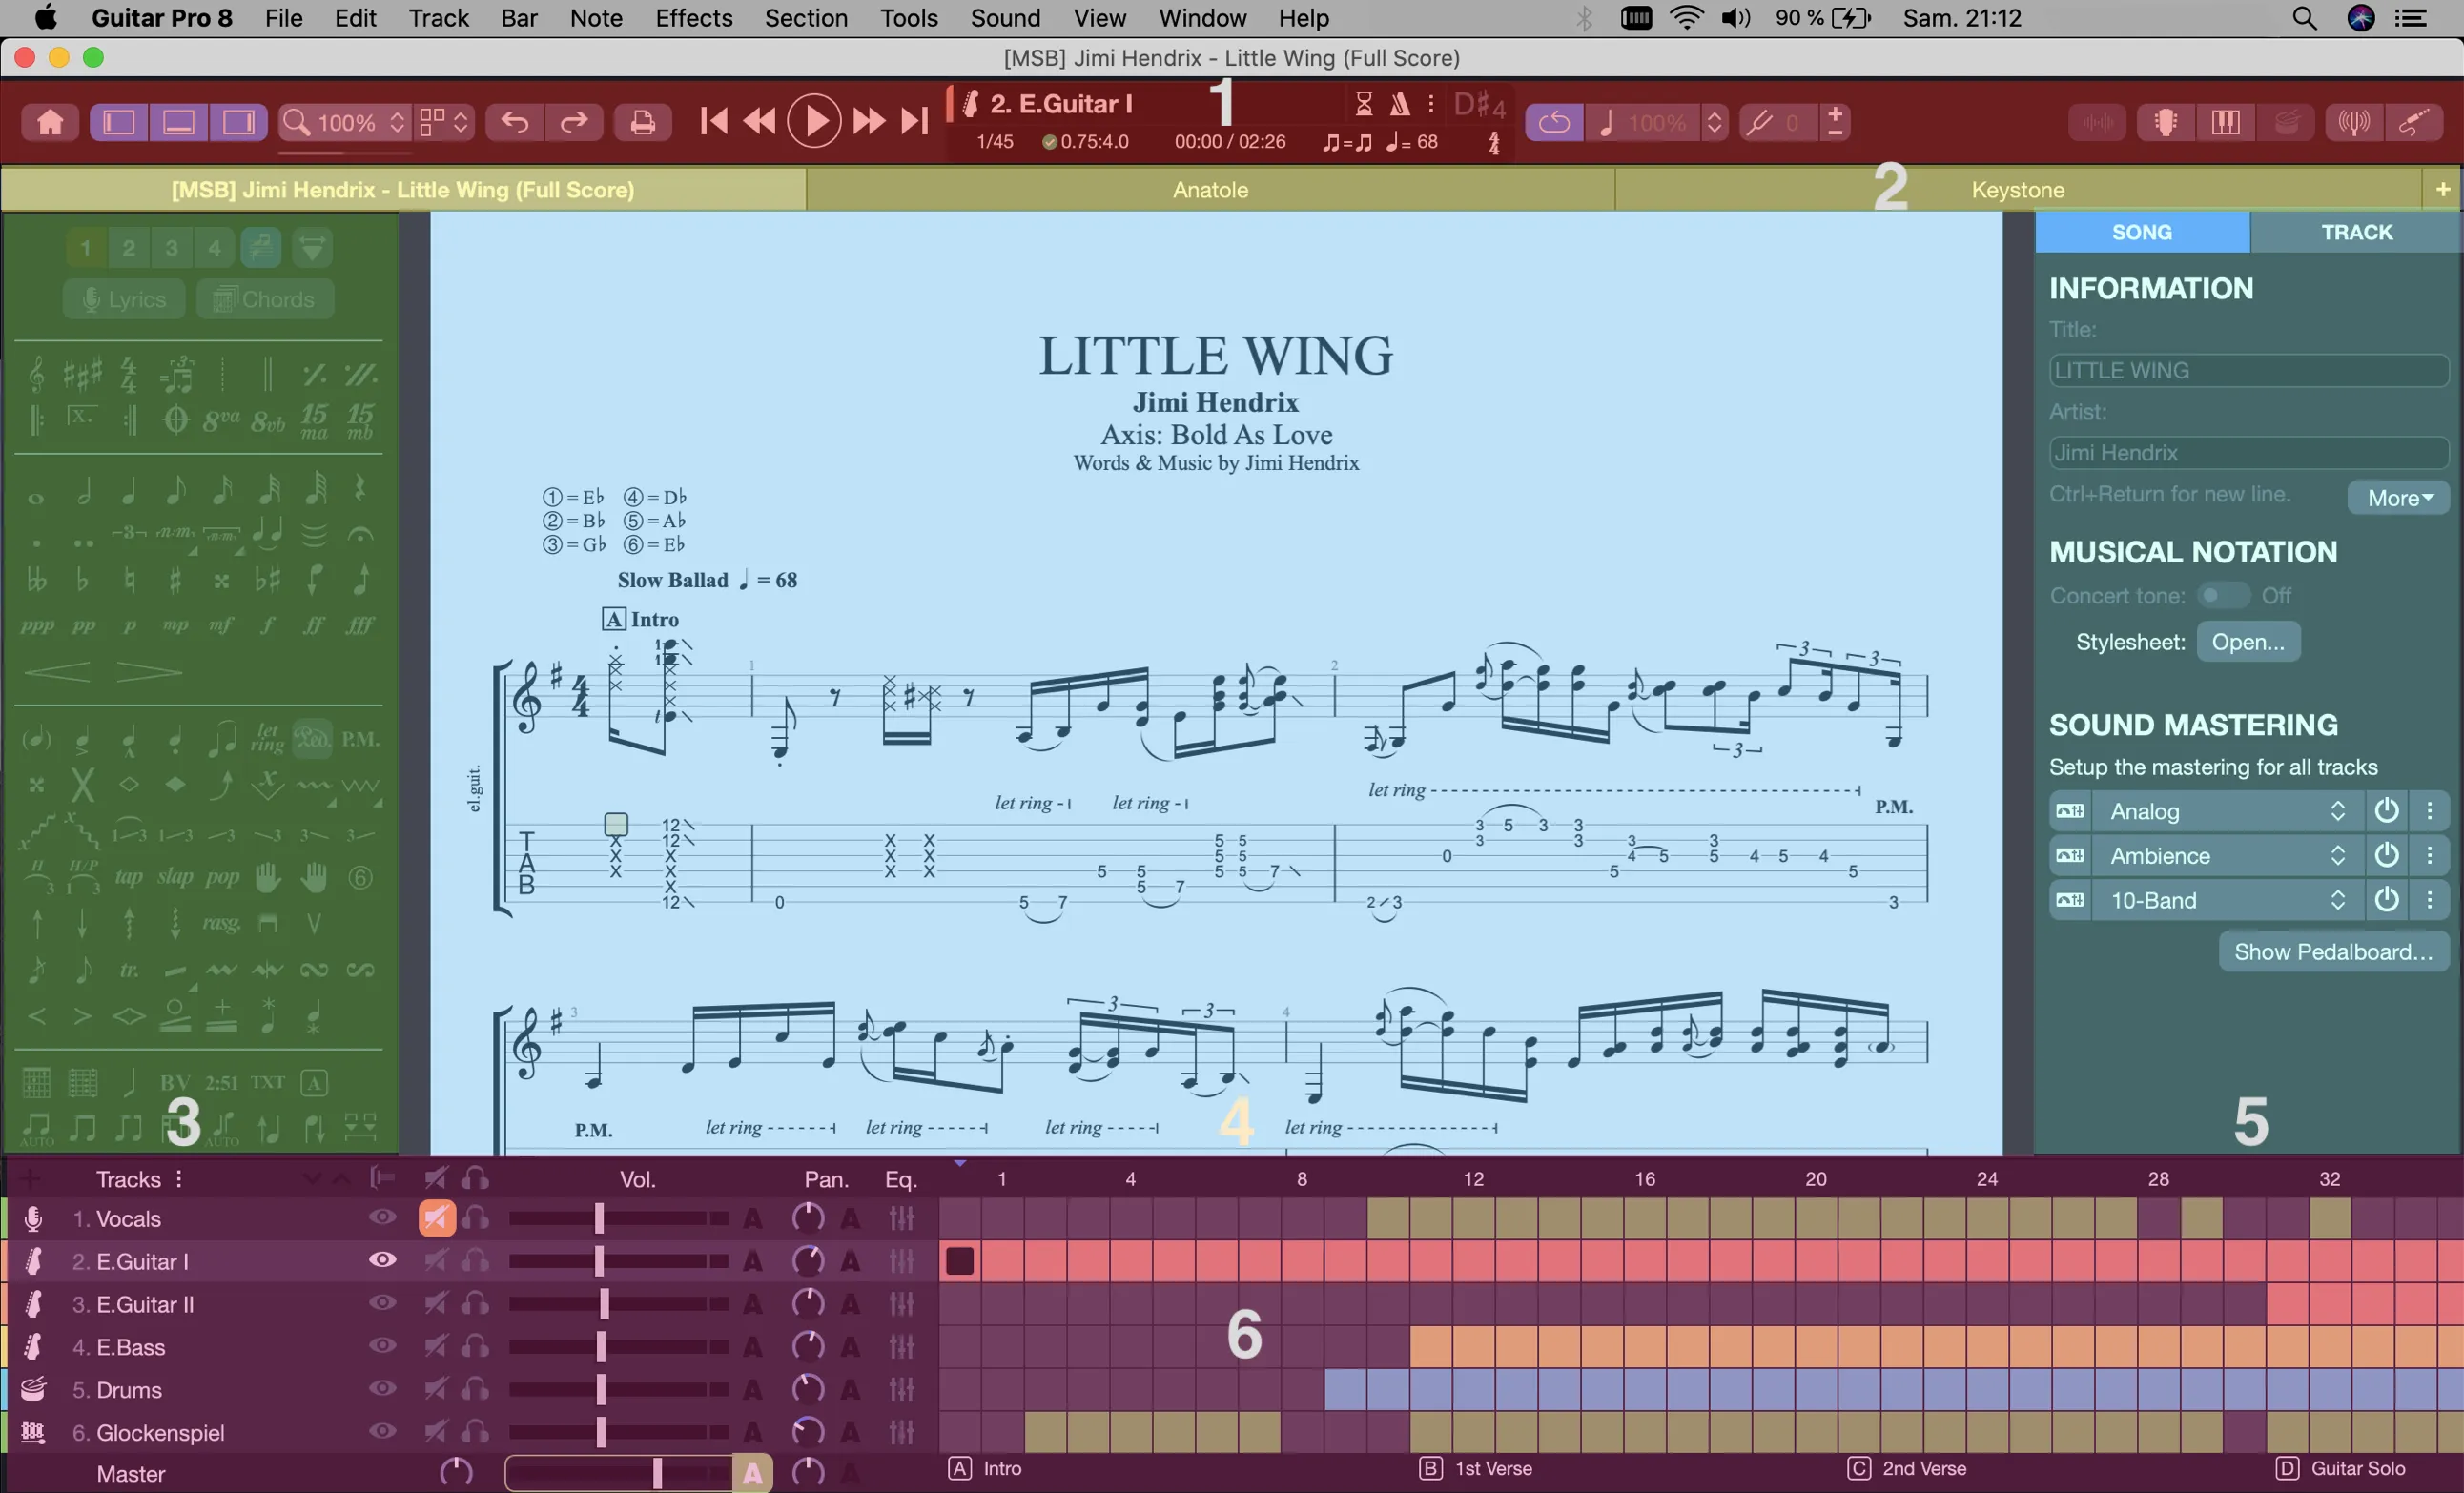The height and width of the screenshot is (1493, 2464).
Task: Unmute the Vocals track
Action: point(436,1218)
